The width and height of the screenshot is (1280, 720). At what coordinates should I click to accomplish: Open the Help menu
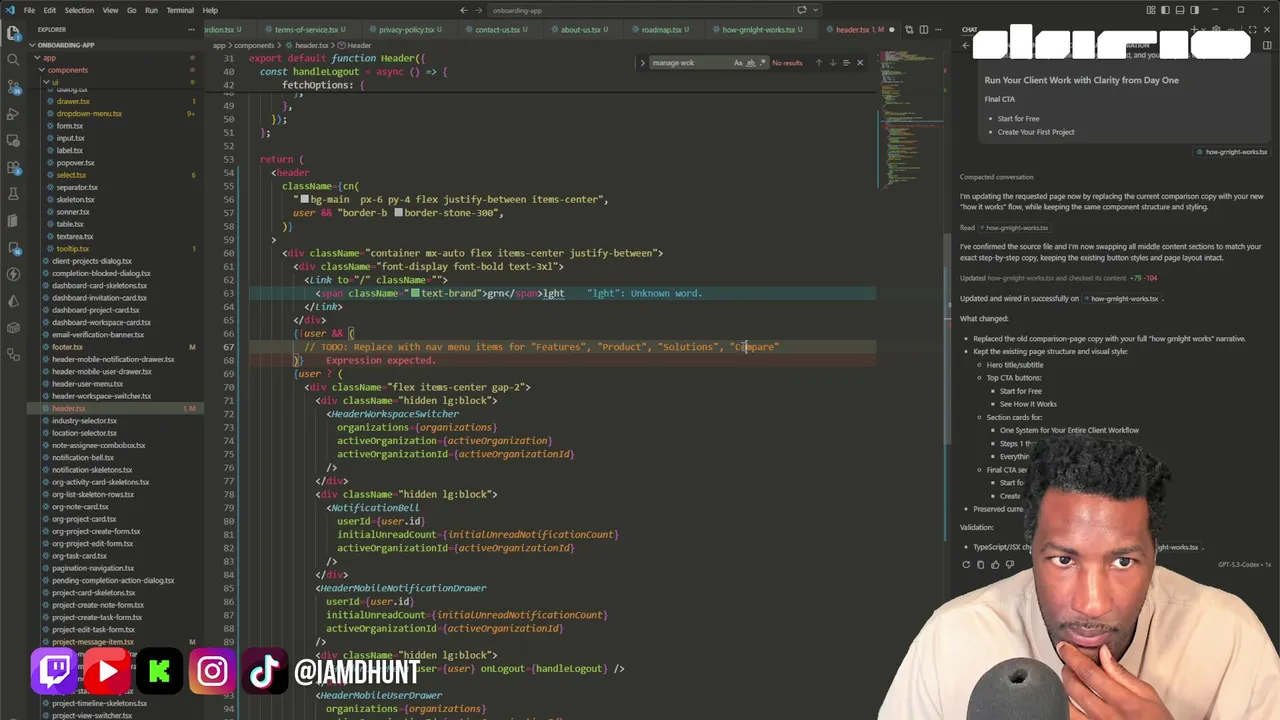[210, 10]
